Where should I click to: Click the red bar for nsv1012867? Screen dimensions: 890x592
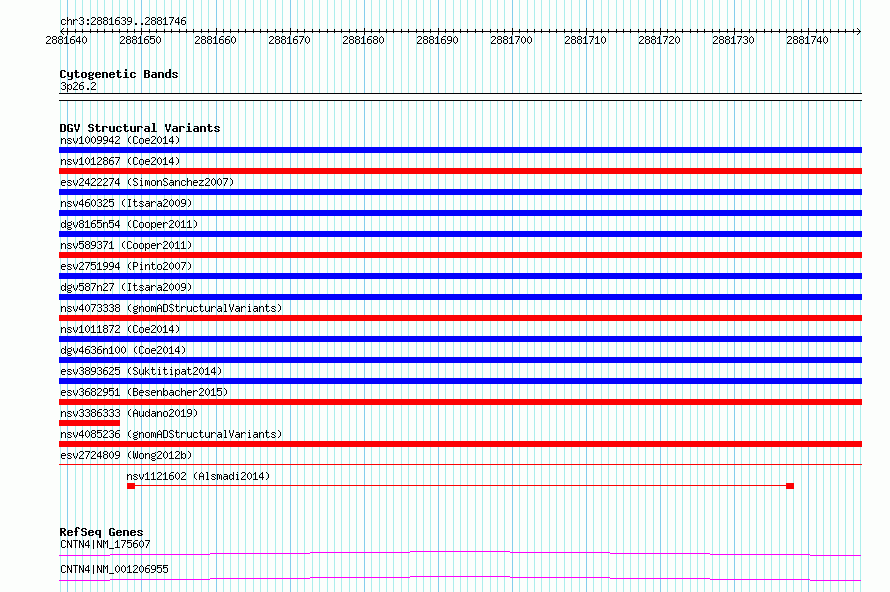(x=460, y=171)
